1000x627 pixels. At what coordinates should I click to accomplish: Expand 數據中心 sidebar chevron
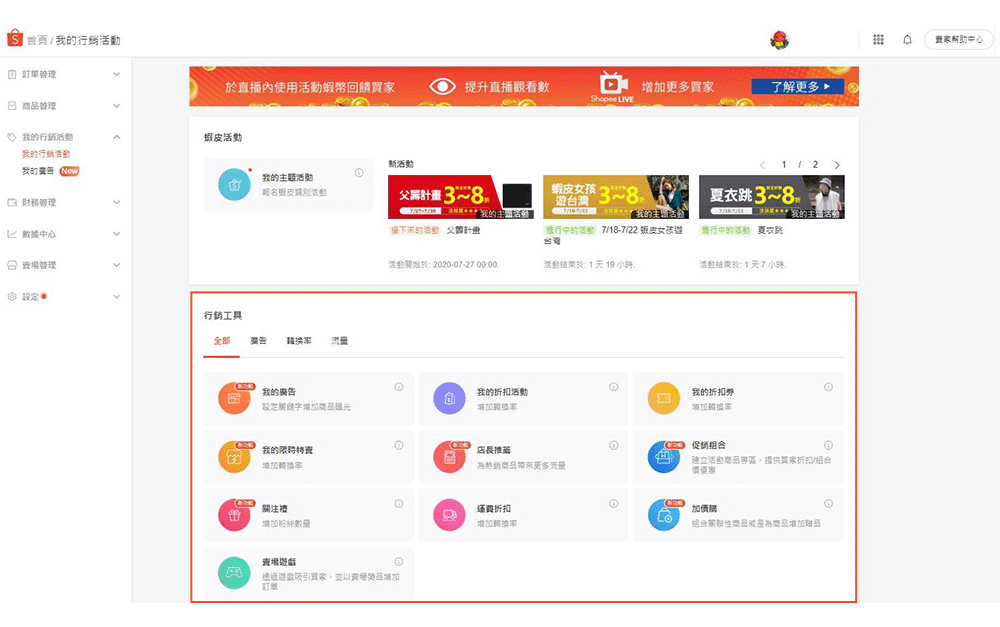[117, 234]
